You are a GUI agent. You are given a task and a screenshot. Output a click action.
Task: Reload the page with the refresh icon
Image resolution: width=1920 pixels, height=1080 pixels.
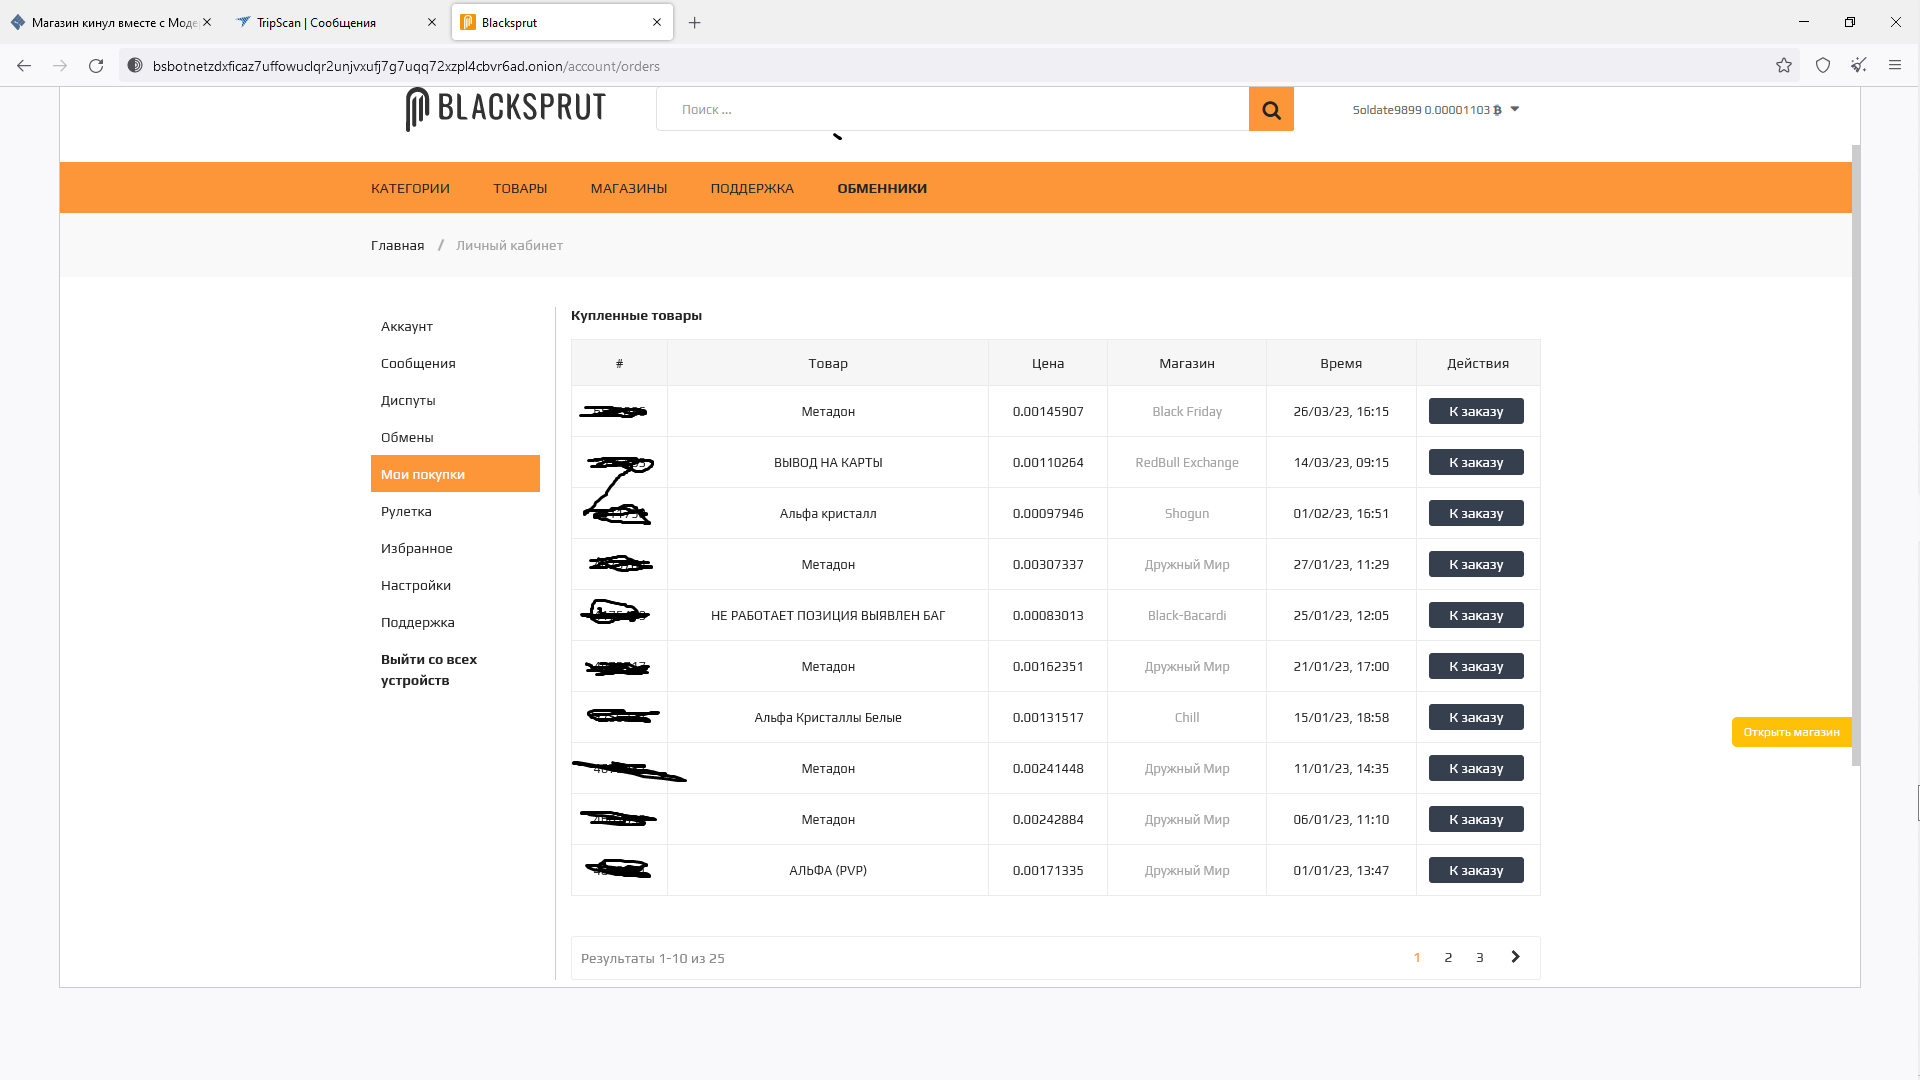coord(96,66)
